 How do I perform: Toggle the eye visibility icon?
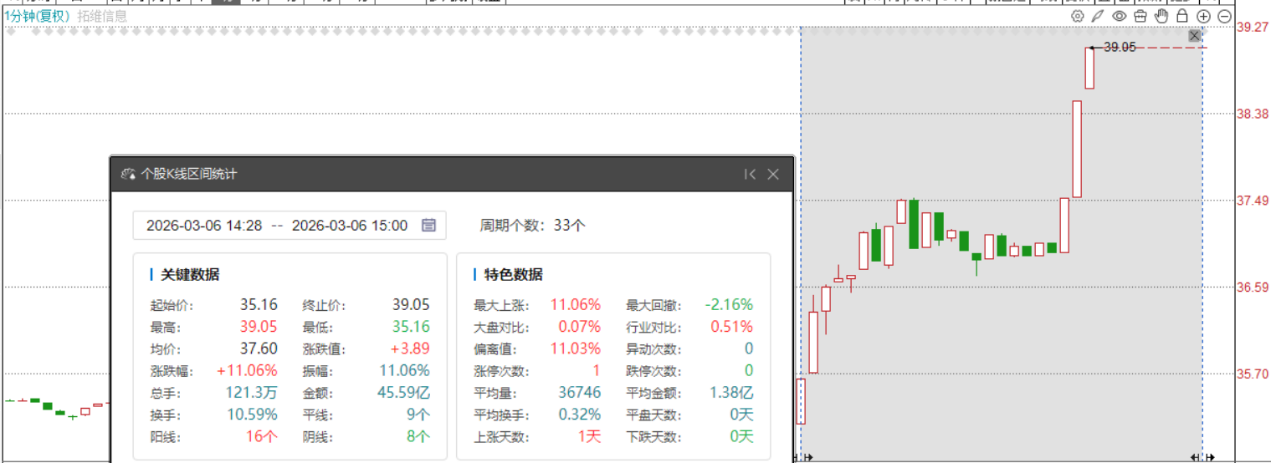[x=1119, y=16]
